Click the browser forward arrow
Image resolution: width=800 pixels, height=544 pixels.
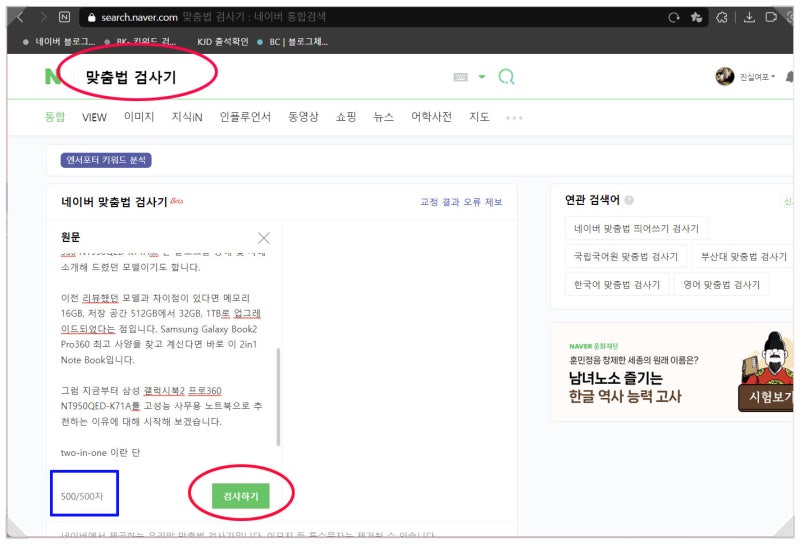tap(43, 17)
